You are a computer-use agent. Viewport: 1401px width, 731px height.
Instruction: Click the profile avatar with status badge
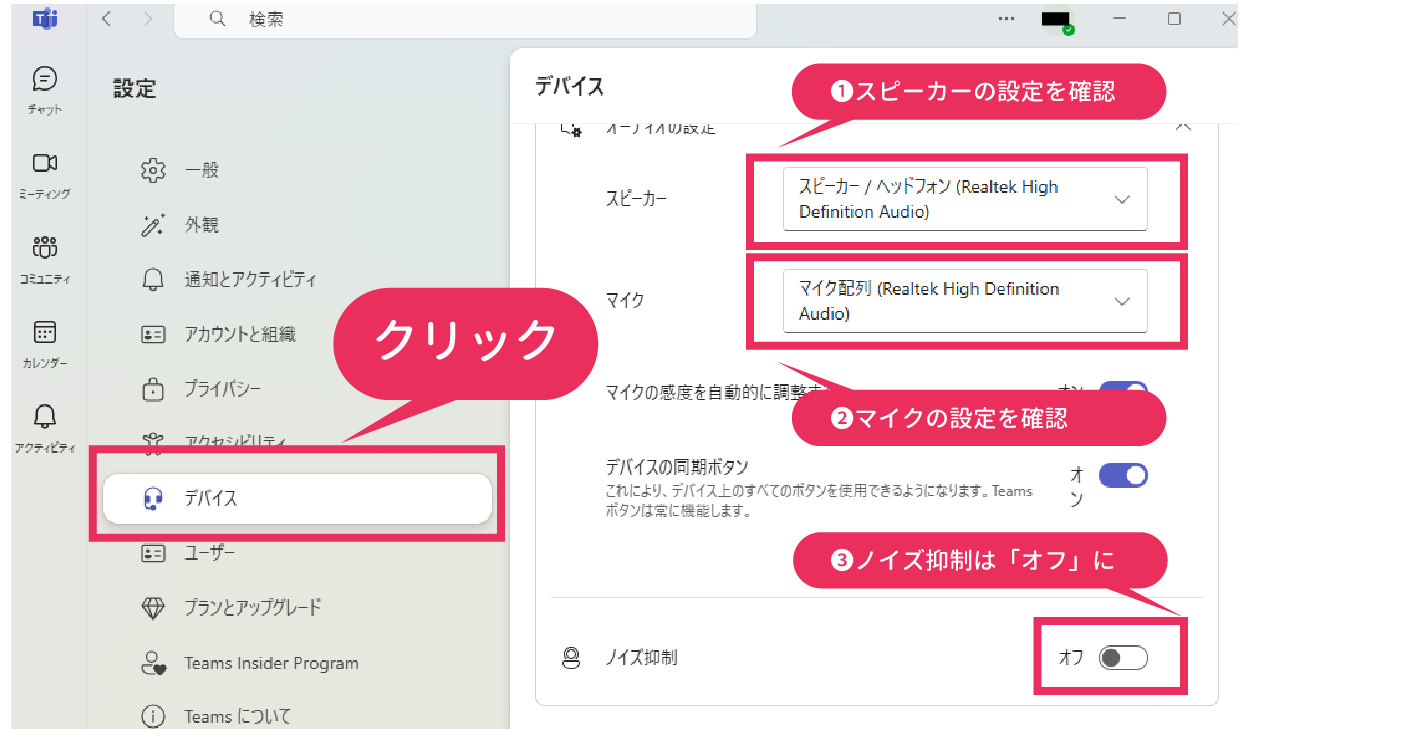[1056, 20]
